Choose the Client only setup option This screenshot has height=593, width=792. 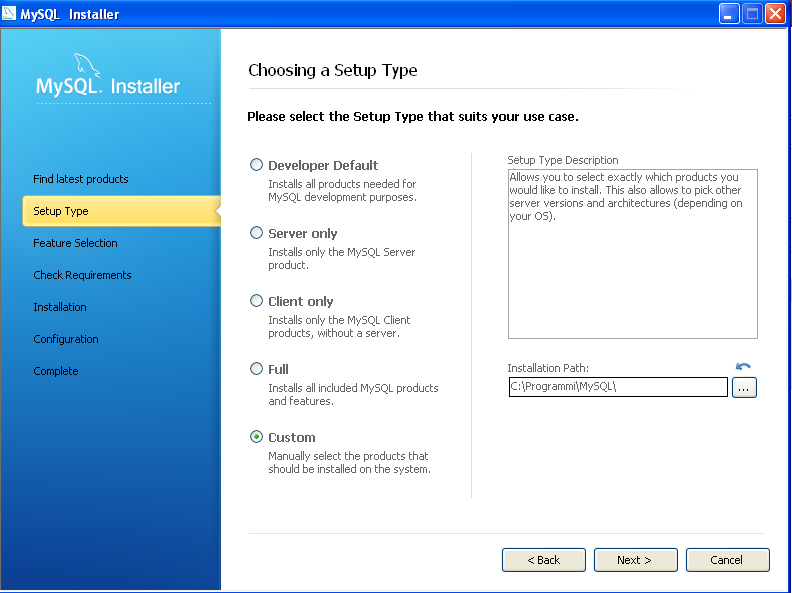257,301
